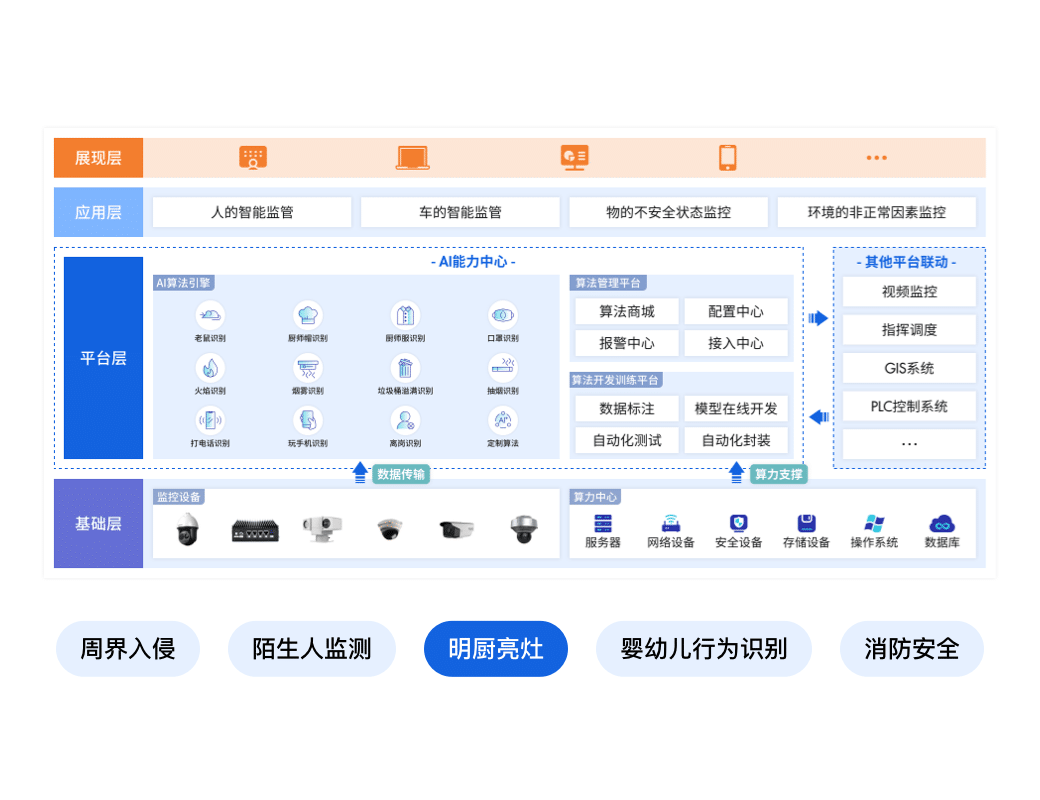Click the orange mobile phone icon in 展现层

point(727,157)
